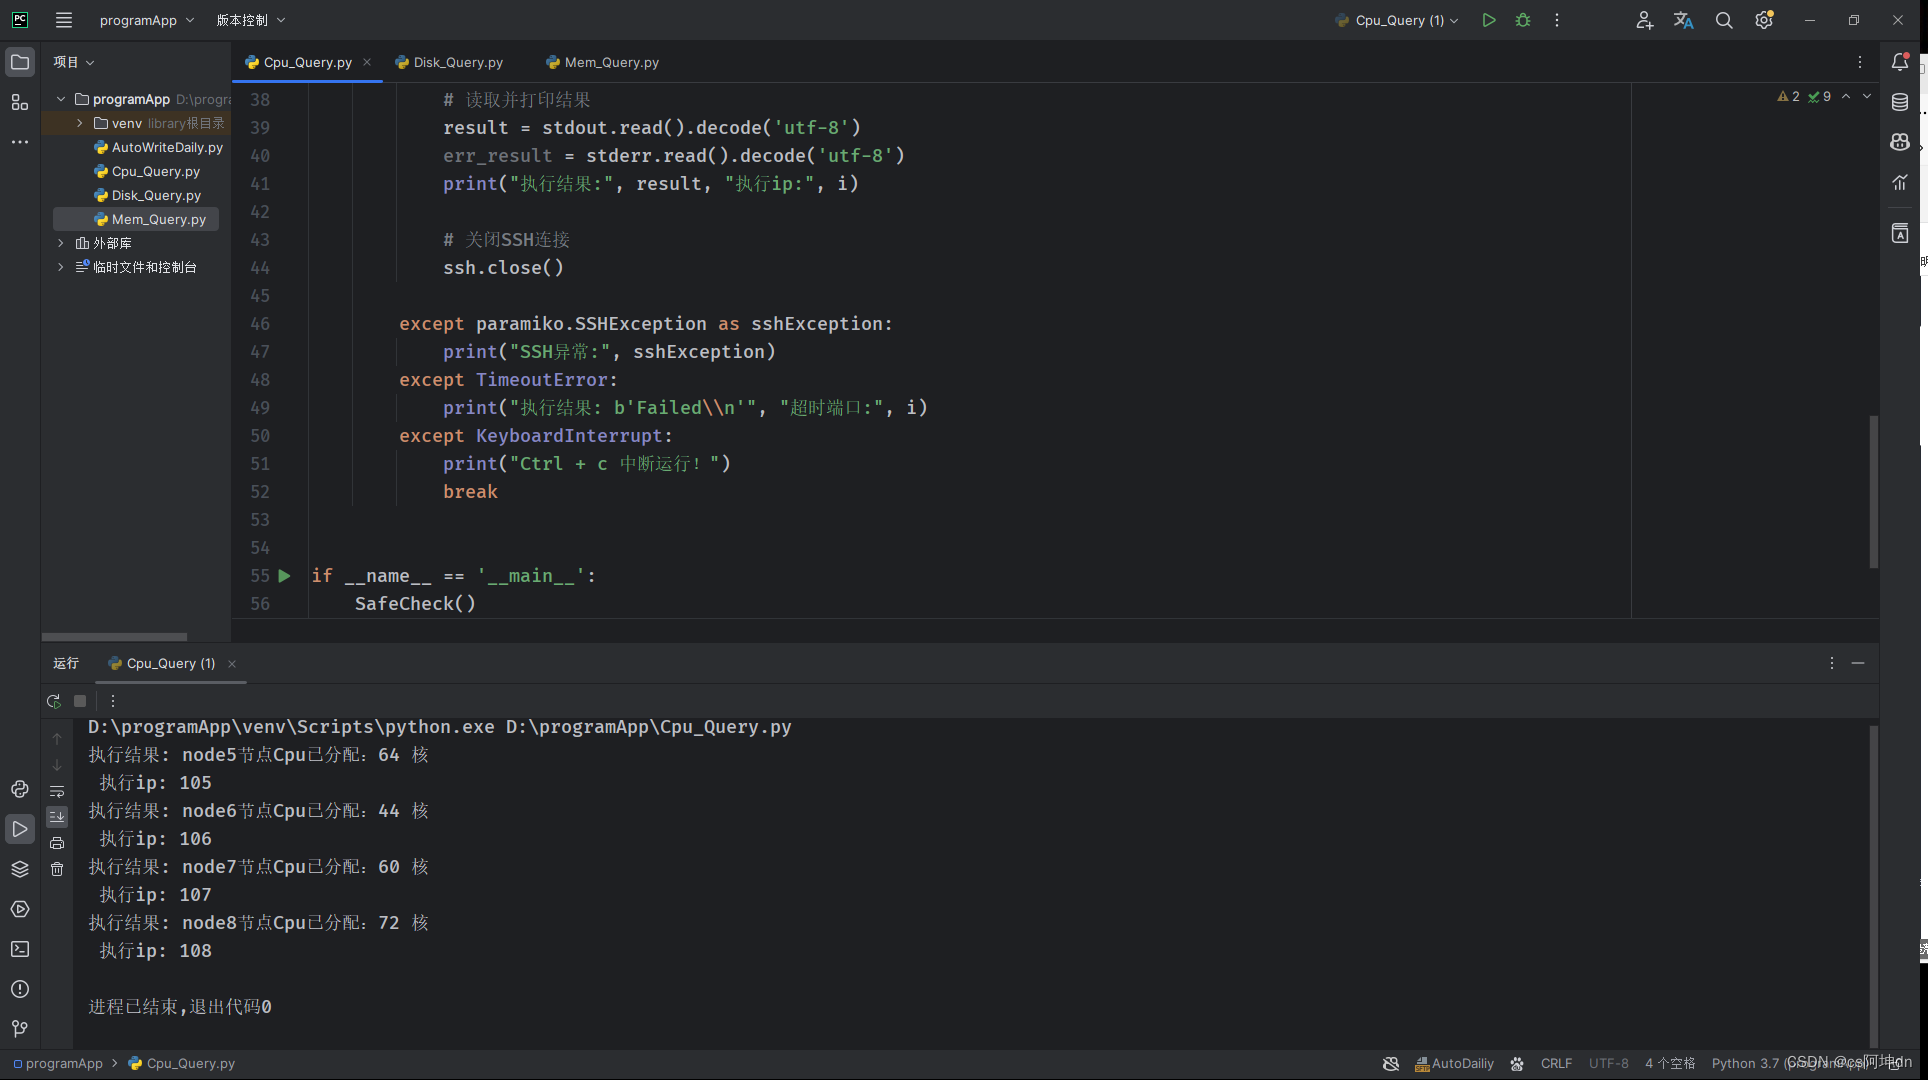Viewport: 1928px width, 1080px height.
Task: Open the Database tool window
Action: coord(1900,102)
